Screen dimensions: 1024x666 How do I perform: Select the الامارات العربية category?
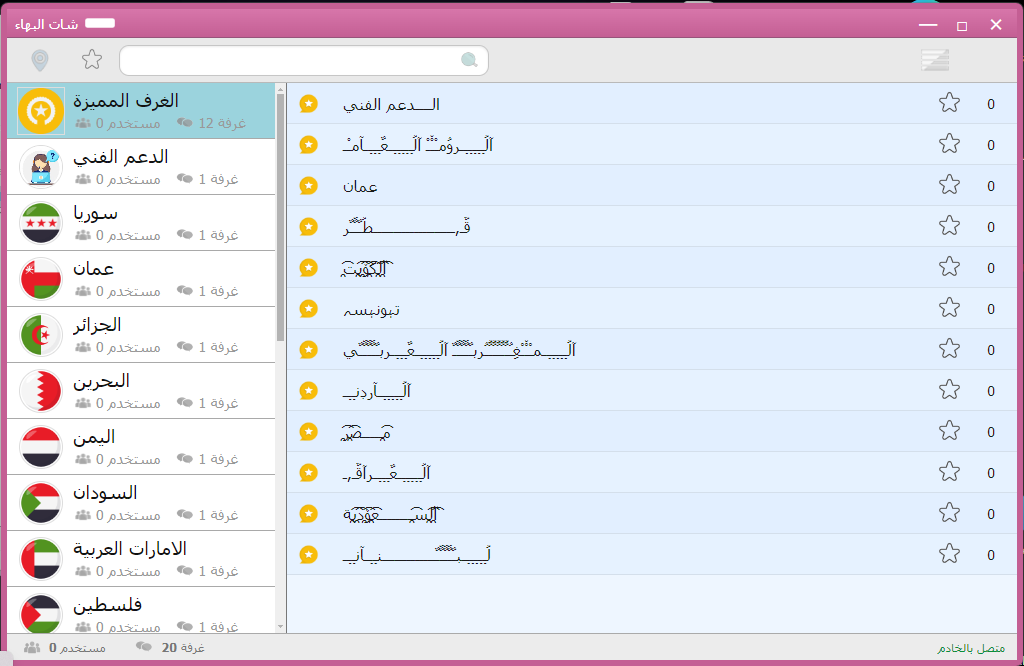[x=141, y=559]
